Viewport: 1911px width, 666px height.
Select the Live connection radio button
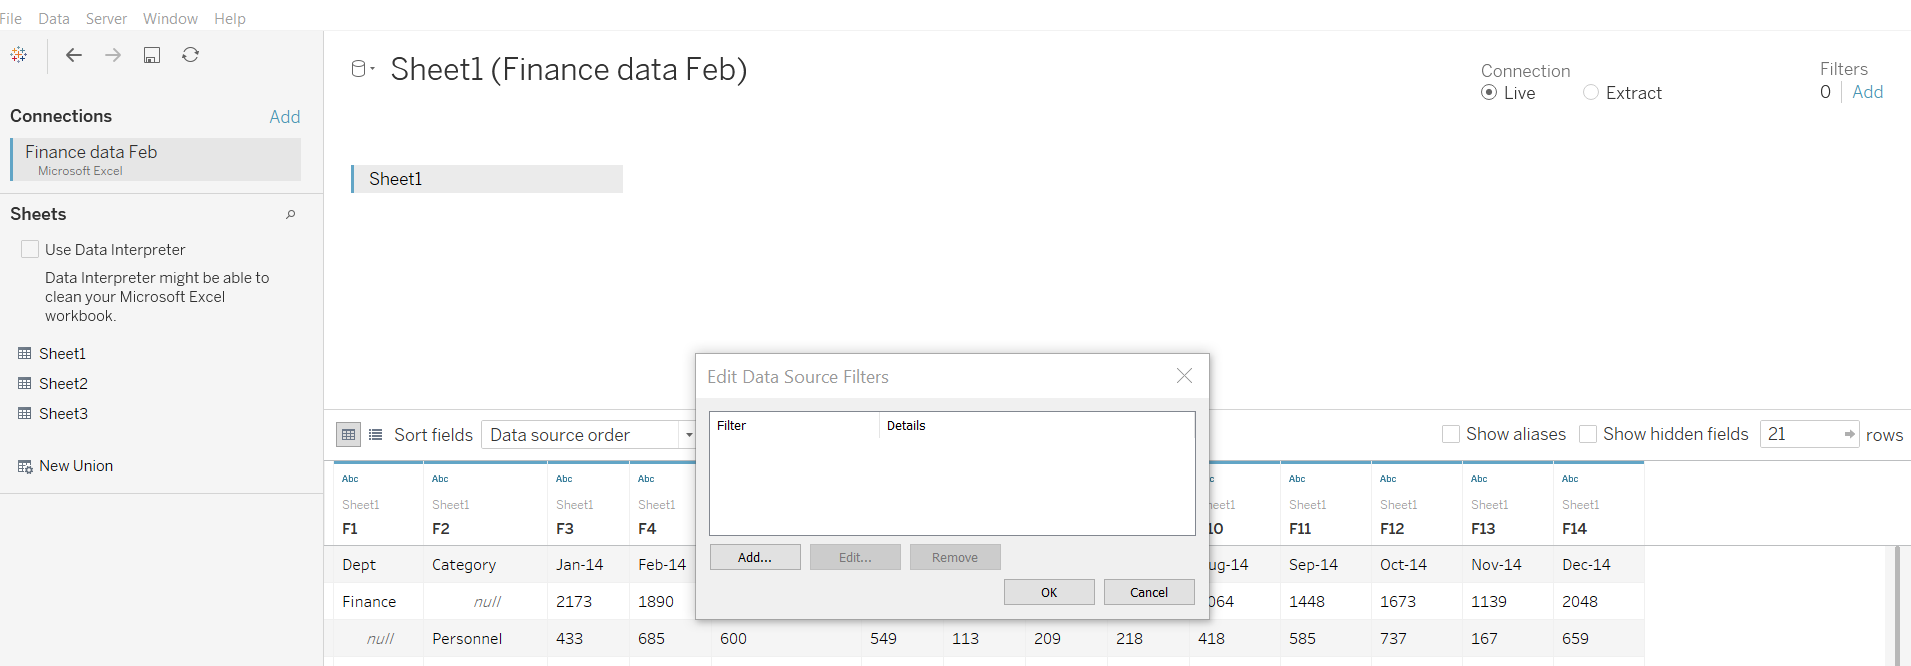tap(1489, 93)
